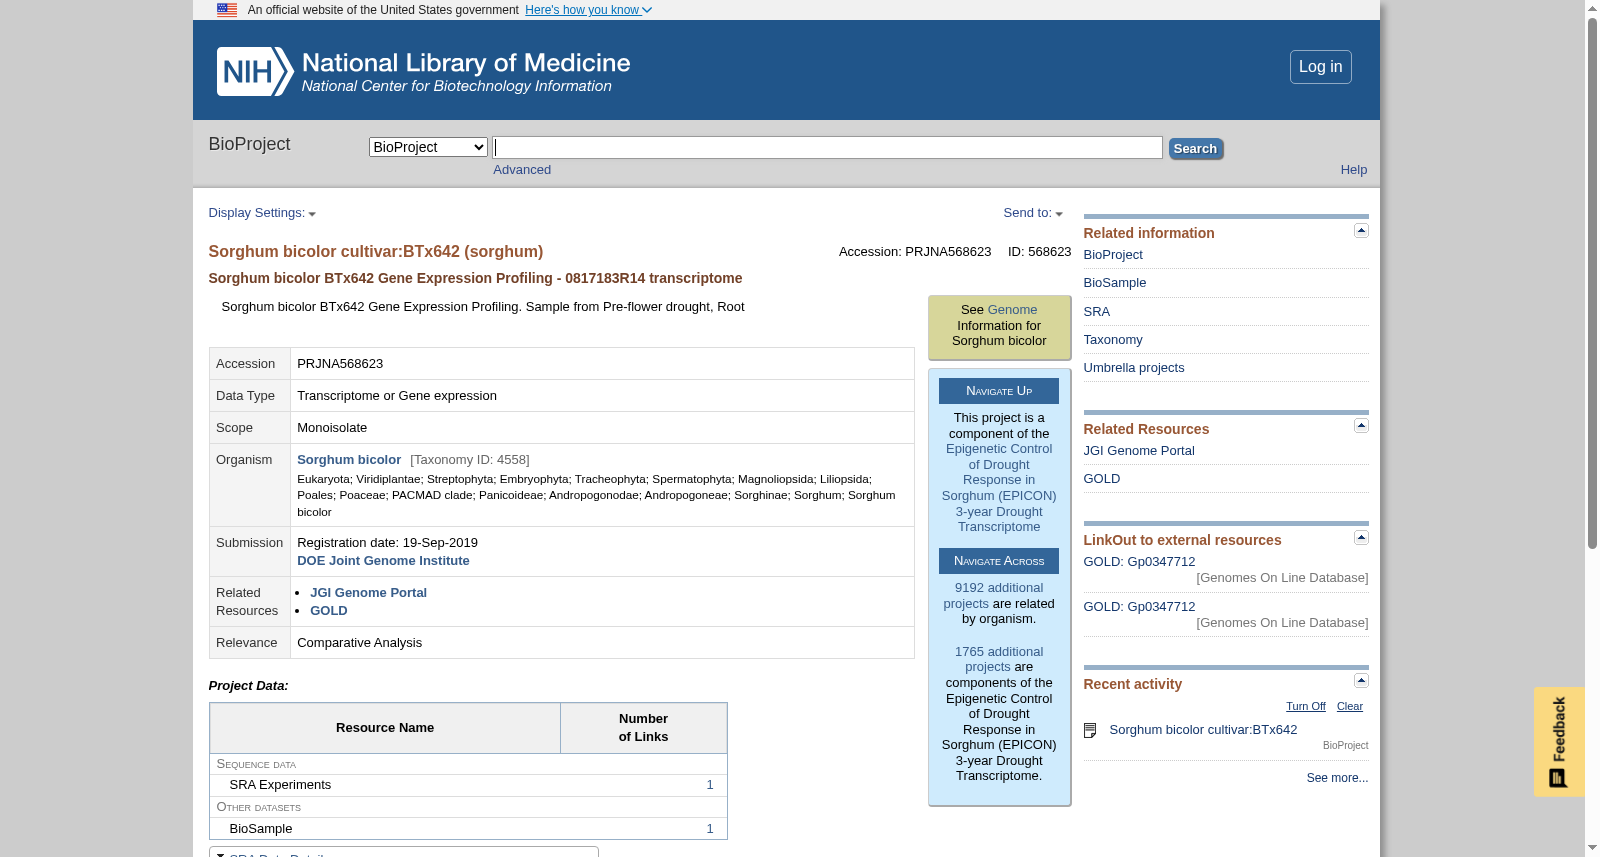This screenshot has width=1600, height=857.
Task: Click the Log in button
Action: [x=1320, y=67]
